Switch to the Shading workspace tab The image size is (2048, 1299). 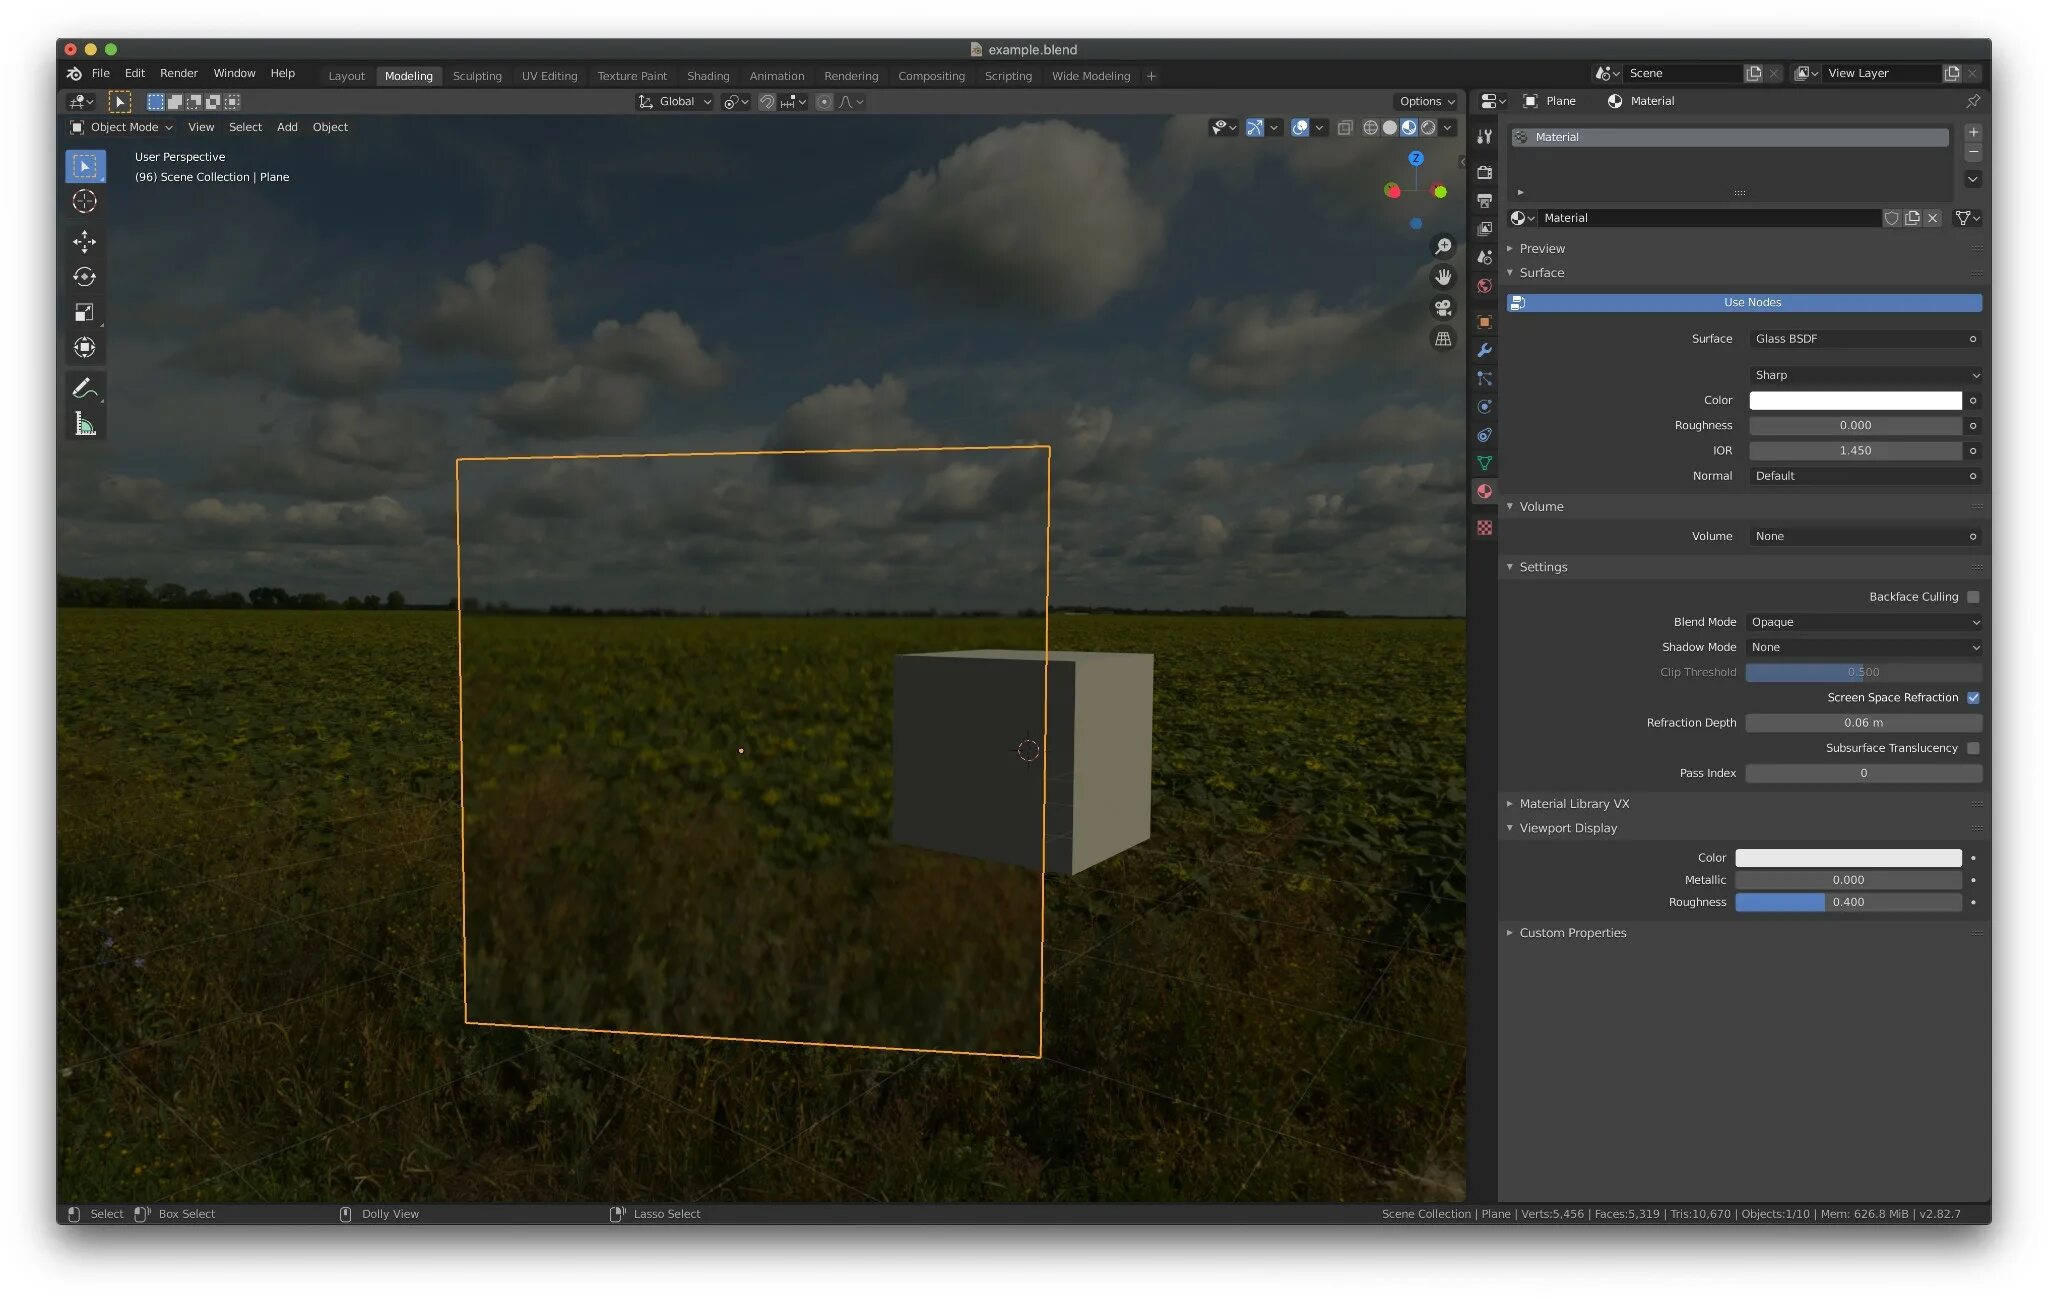[x=708, y=76]
